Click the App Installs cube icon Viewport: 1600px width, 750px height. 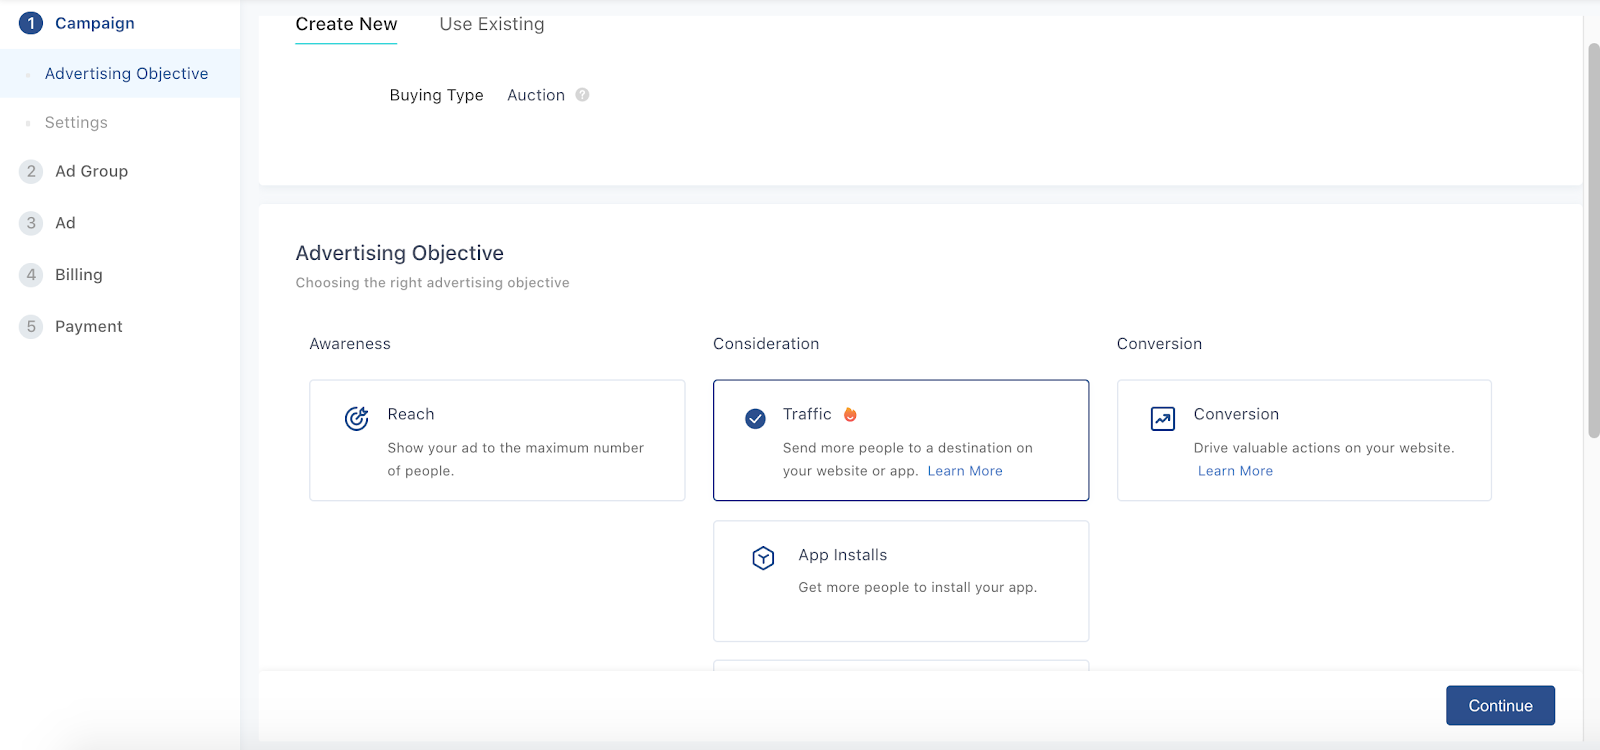tap(763, 558)
